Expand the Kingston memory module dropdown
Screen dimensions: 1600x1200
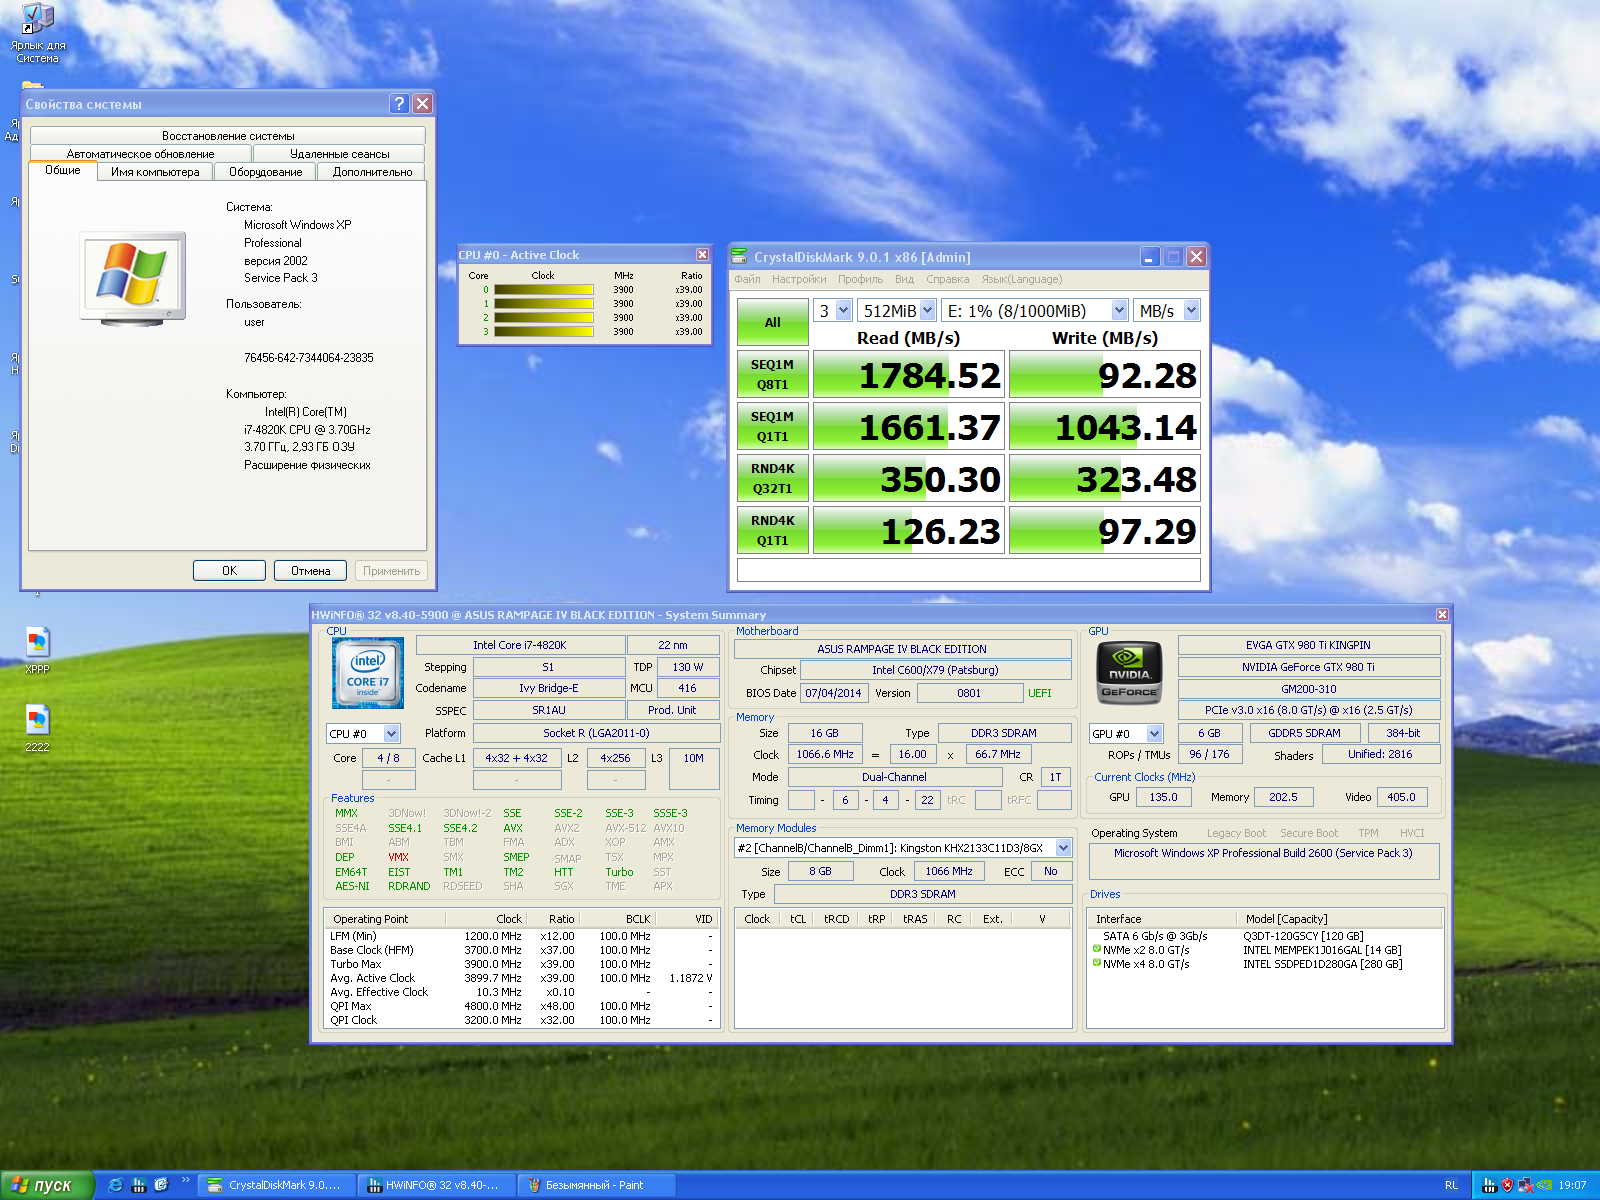tap(1063, 848)
